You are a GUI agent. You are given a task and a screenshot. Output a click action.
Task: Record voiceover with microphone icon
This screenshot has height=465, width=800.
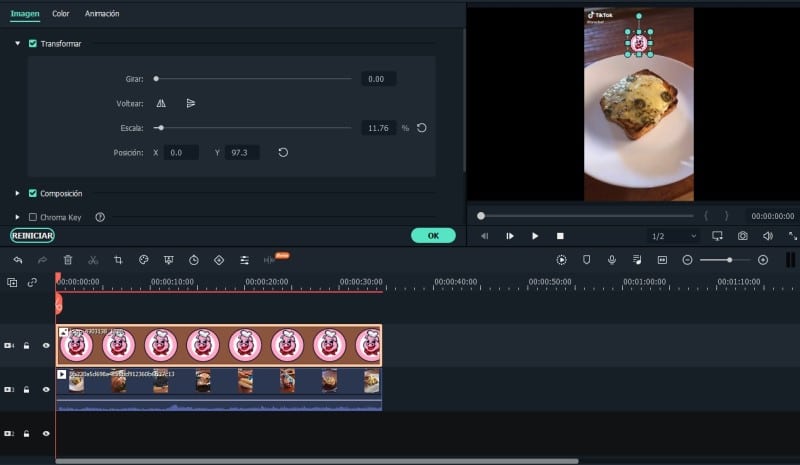pyautogui.click(x=612, y=260)
